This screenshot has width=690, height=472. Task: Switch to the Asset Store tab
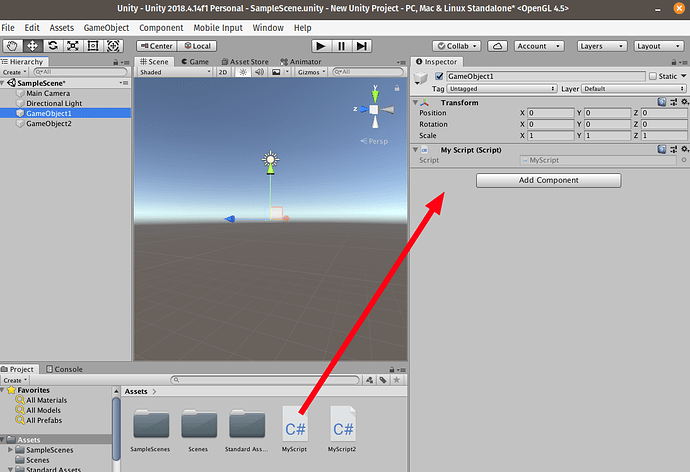[245, 62]
